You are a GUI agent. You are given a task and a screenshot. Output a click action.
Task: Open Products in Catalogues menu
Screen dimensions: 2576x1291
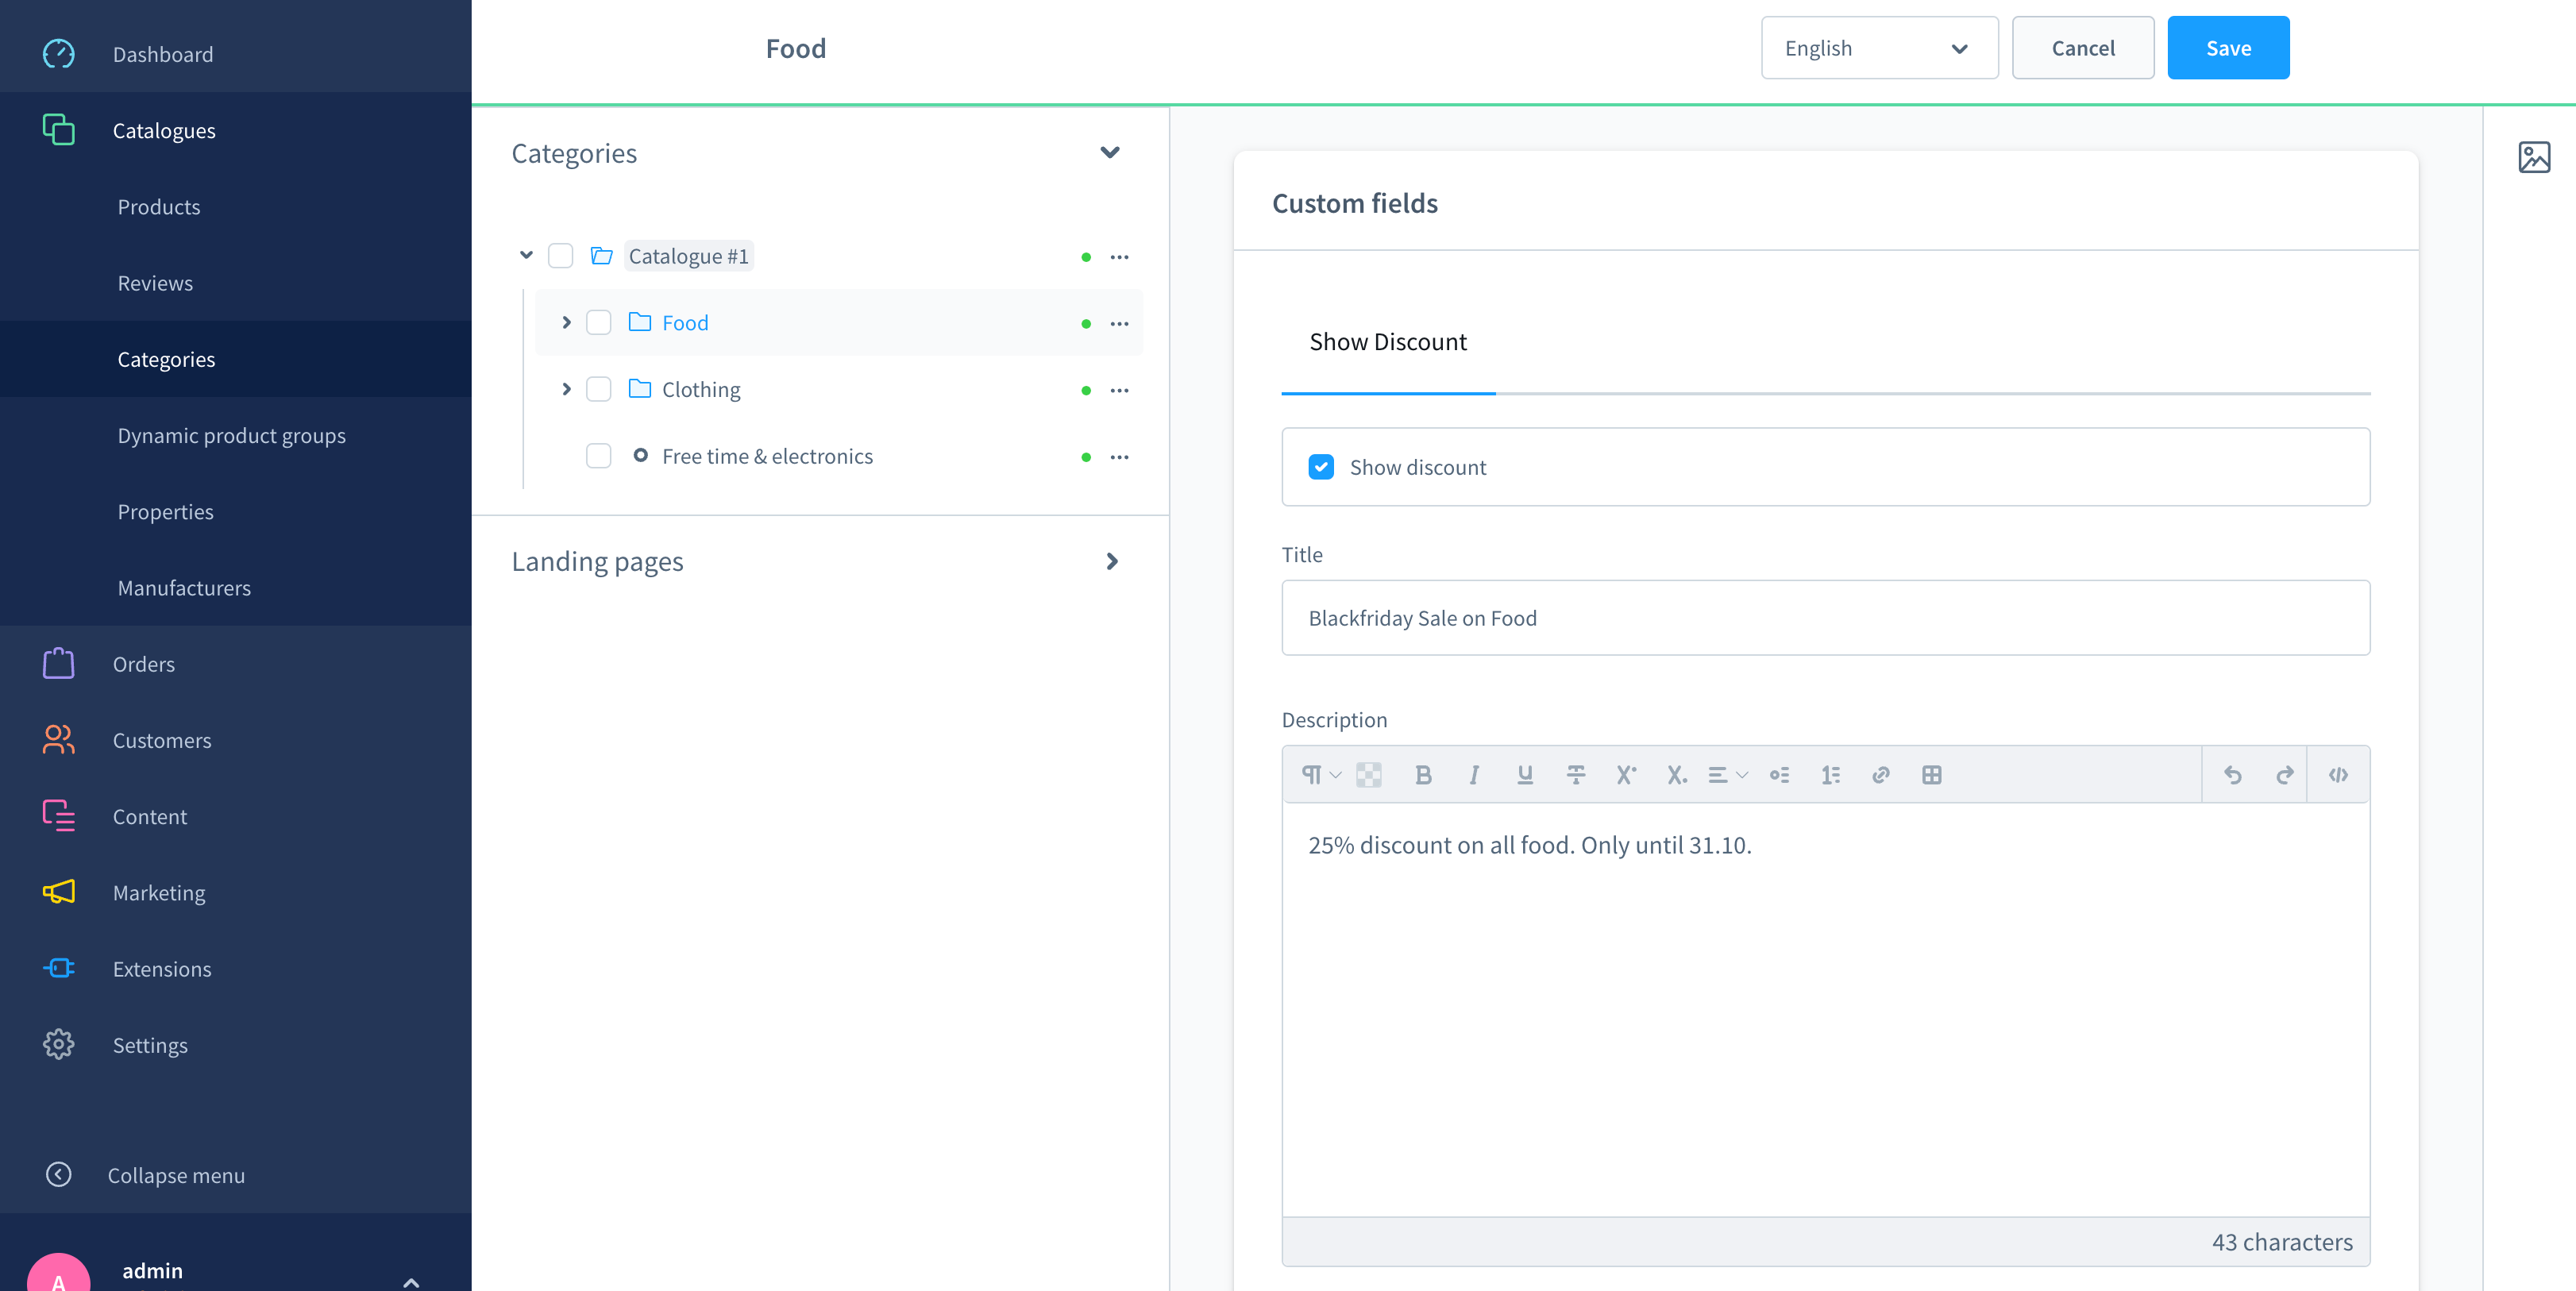[x=159, y=206]
